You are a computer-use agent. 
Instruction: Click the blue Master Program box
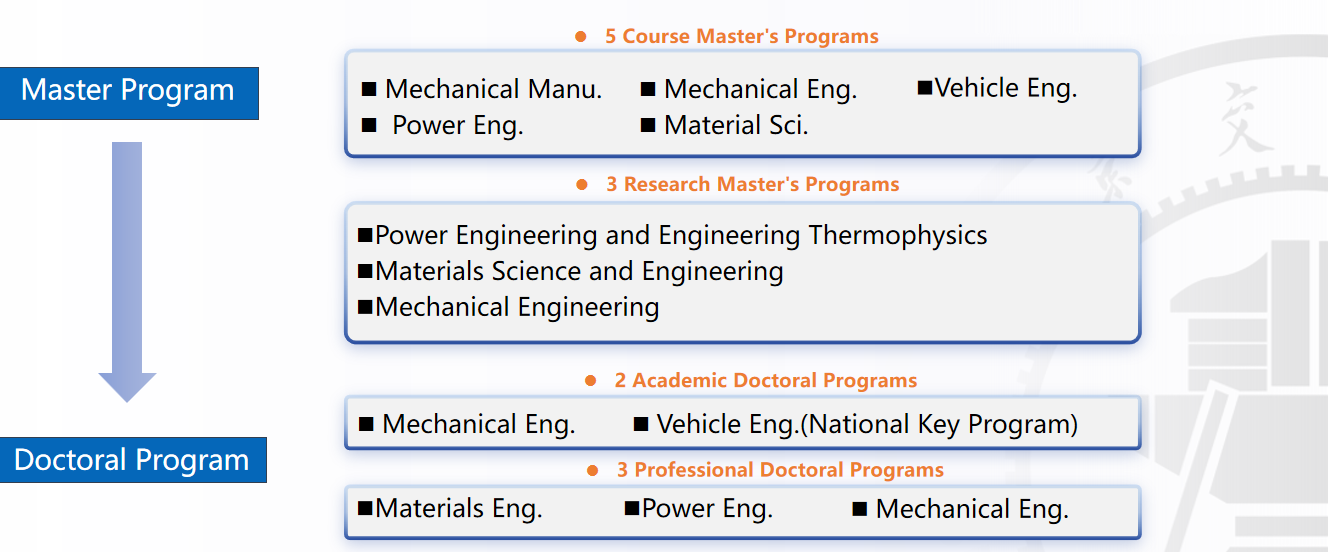coord(129,91)
